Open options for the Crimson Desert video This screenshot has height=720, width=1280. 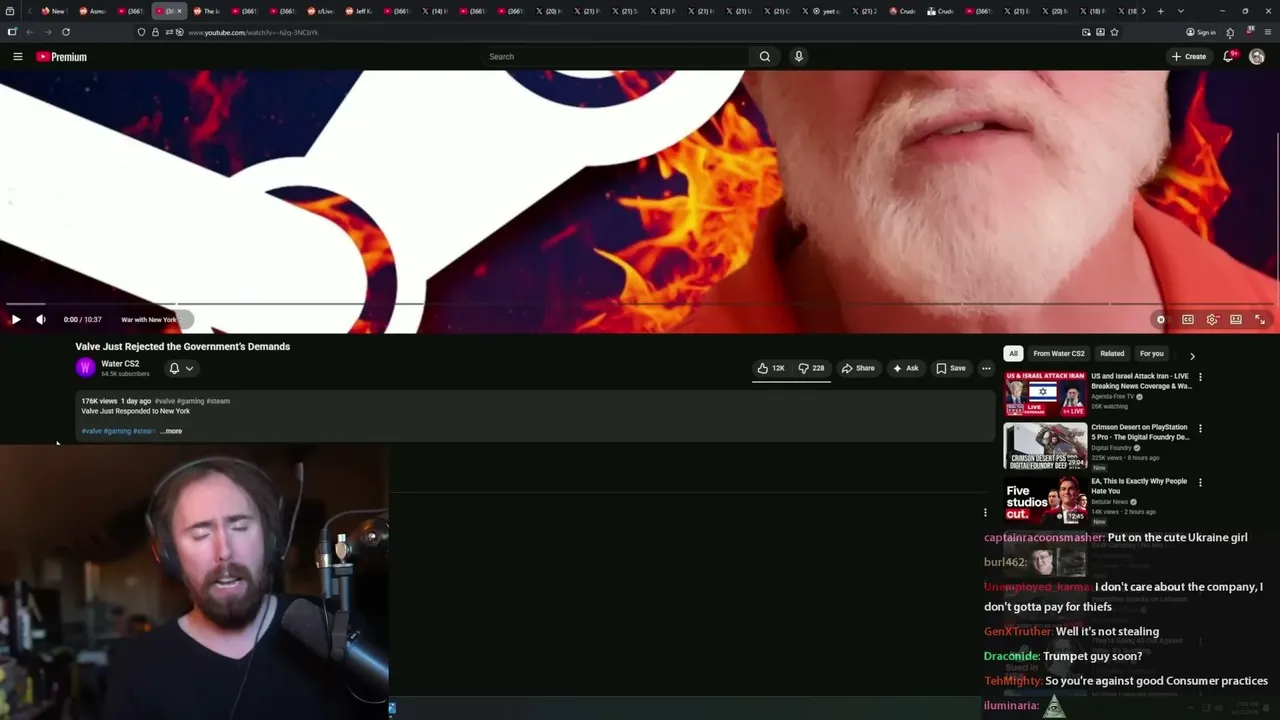[1200, 428]
